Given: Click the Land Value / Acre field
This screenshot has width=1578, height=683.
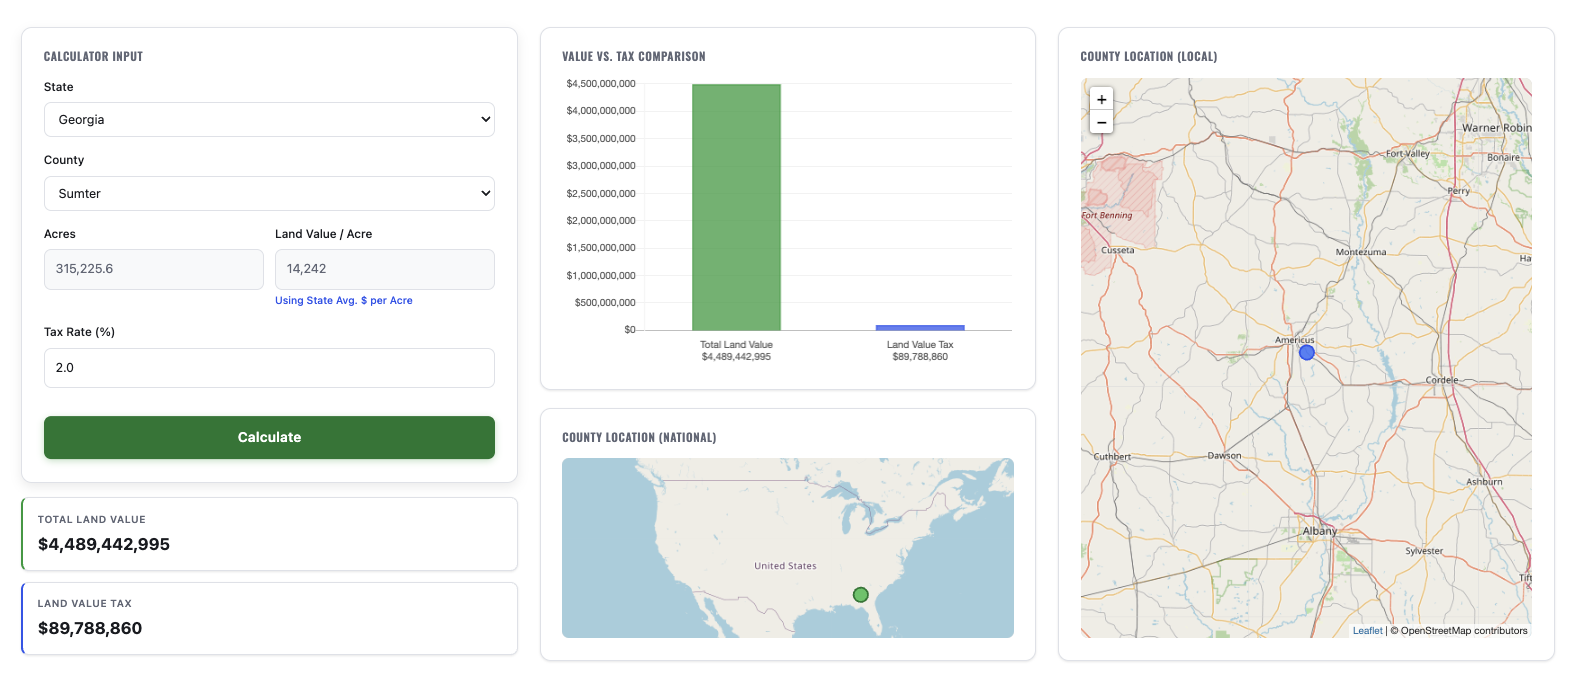Looking at the screenshot, I should pyautogui.click(x=384, y=269).
